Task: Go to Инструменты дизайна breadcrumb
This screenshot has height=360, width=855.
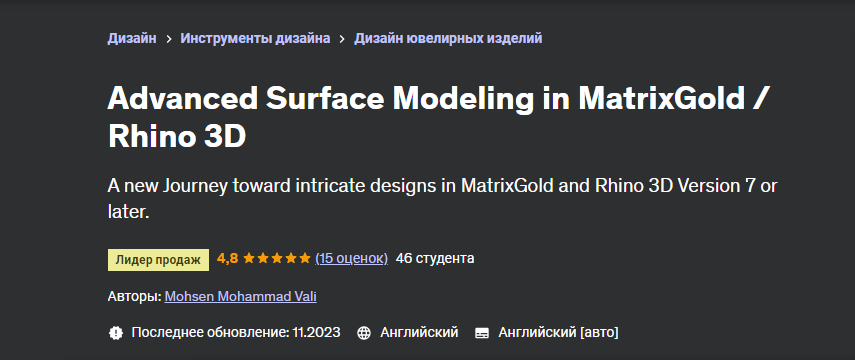Action: (255, 38)
